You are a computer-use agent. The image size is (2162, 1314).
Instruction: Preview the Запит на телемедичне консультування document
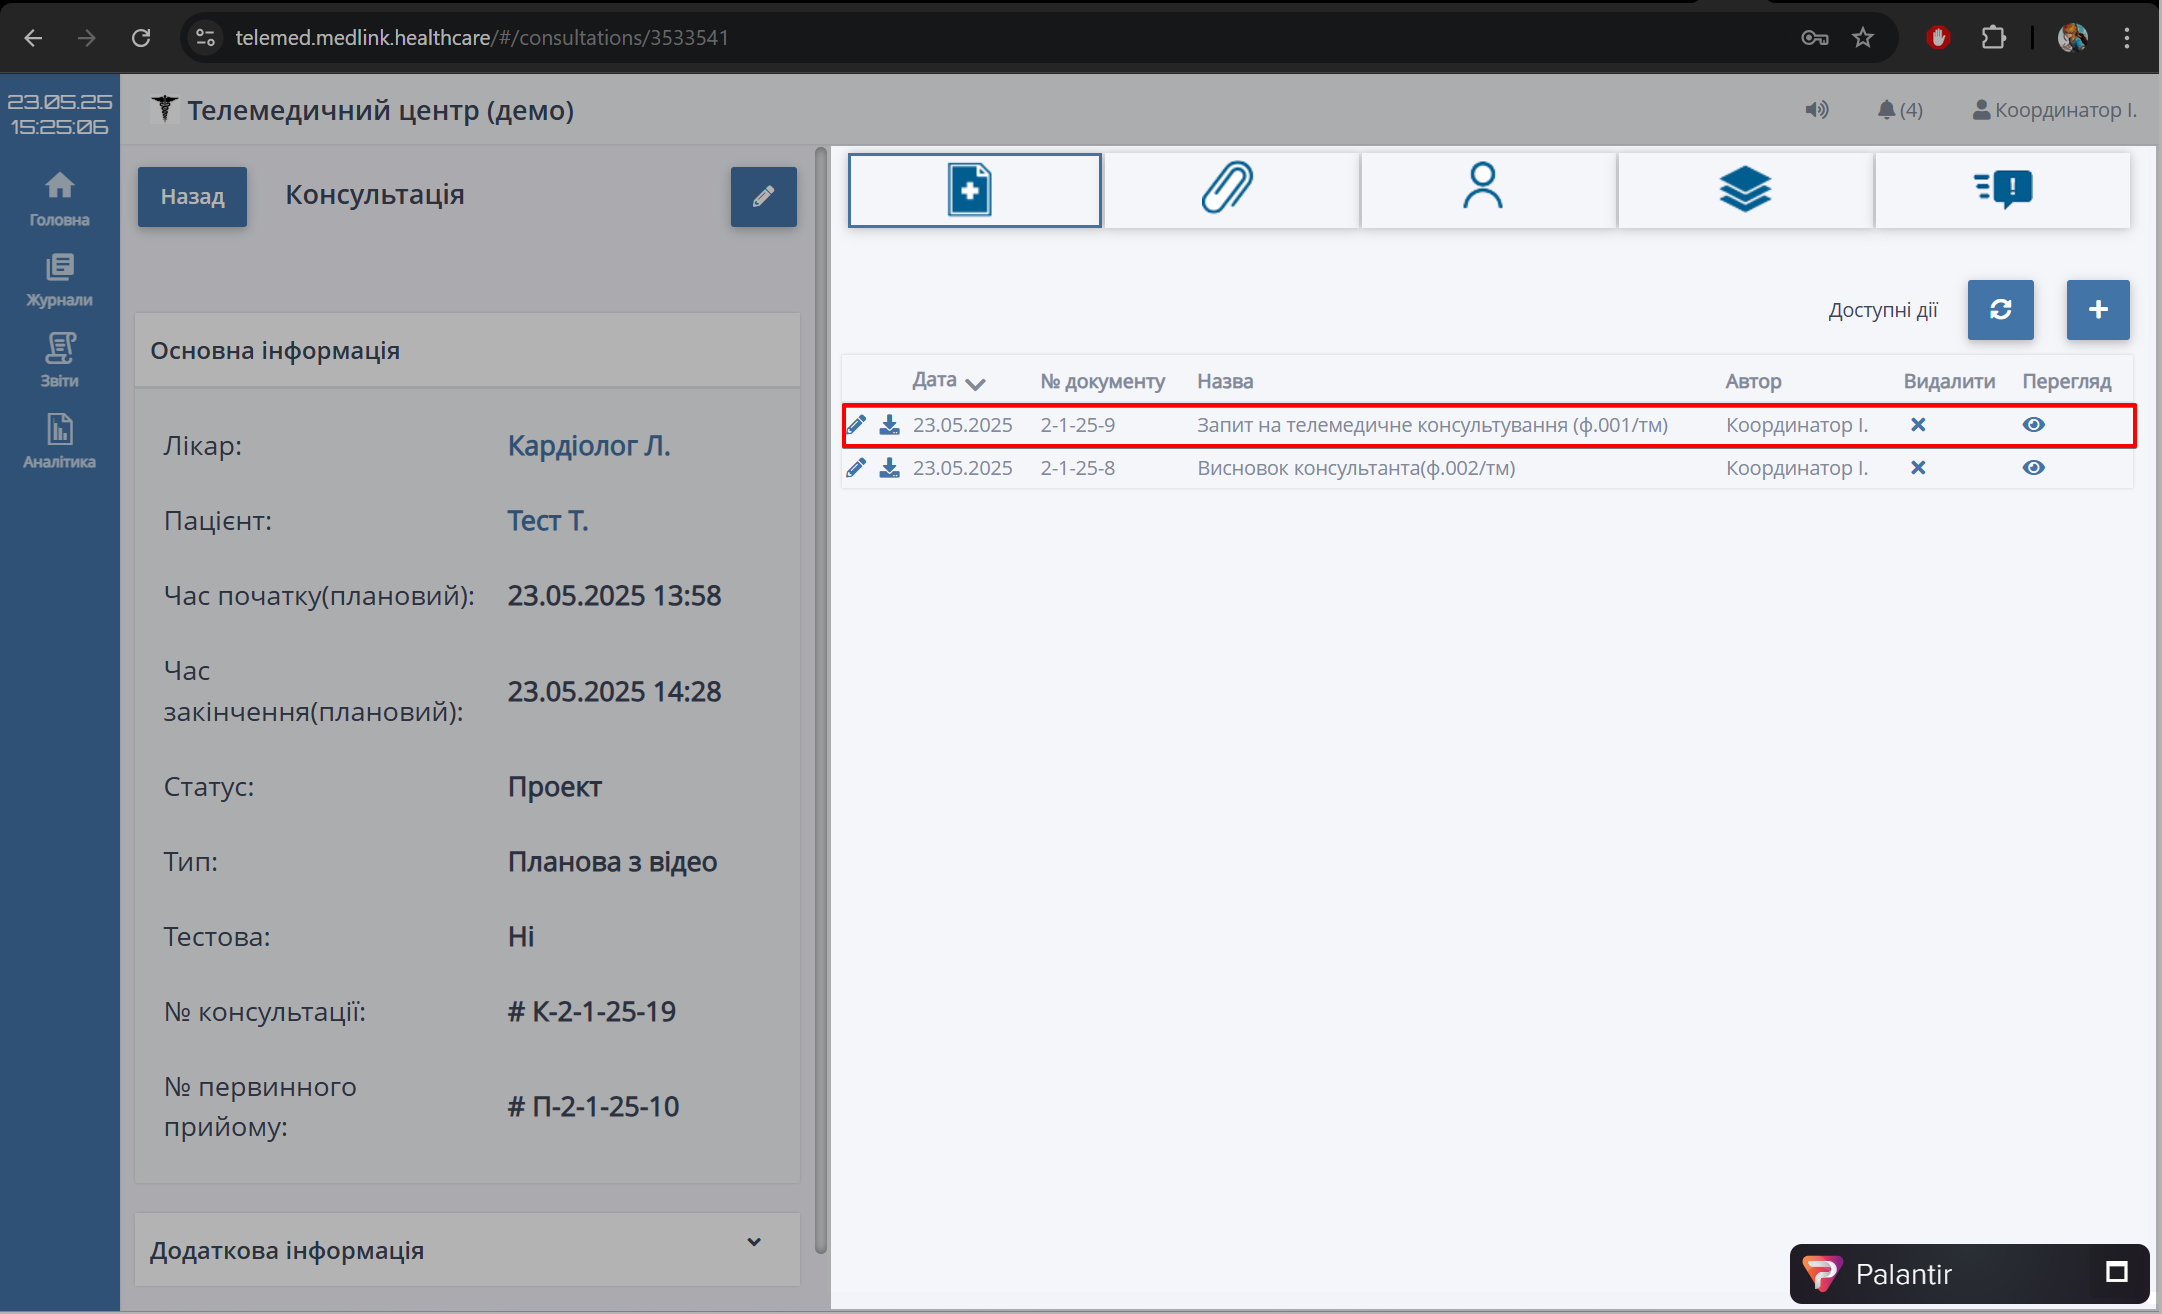coord(2032,425)
